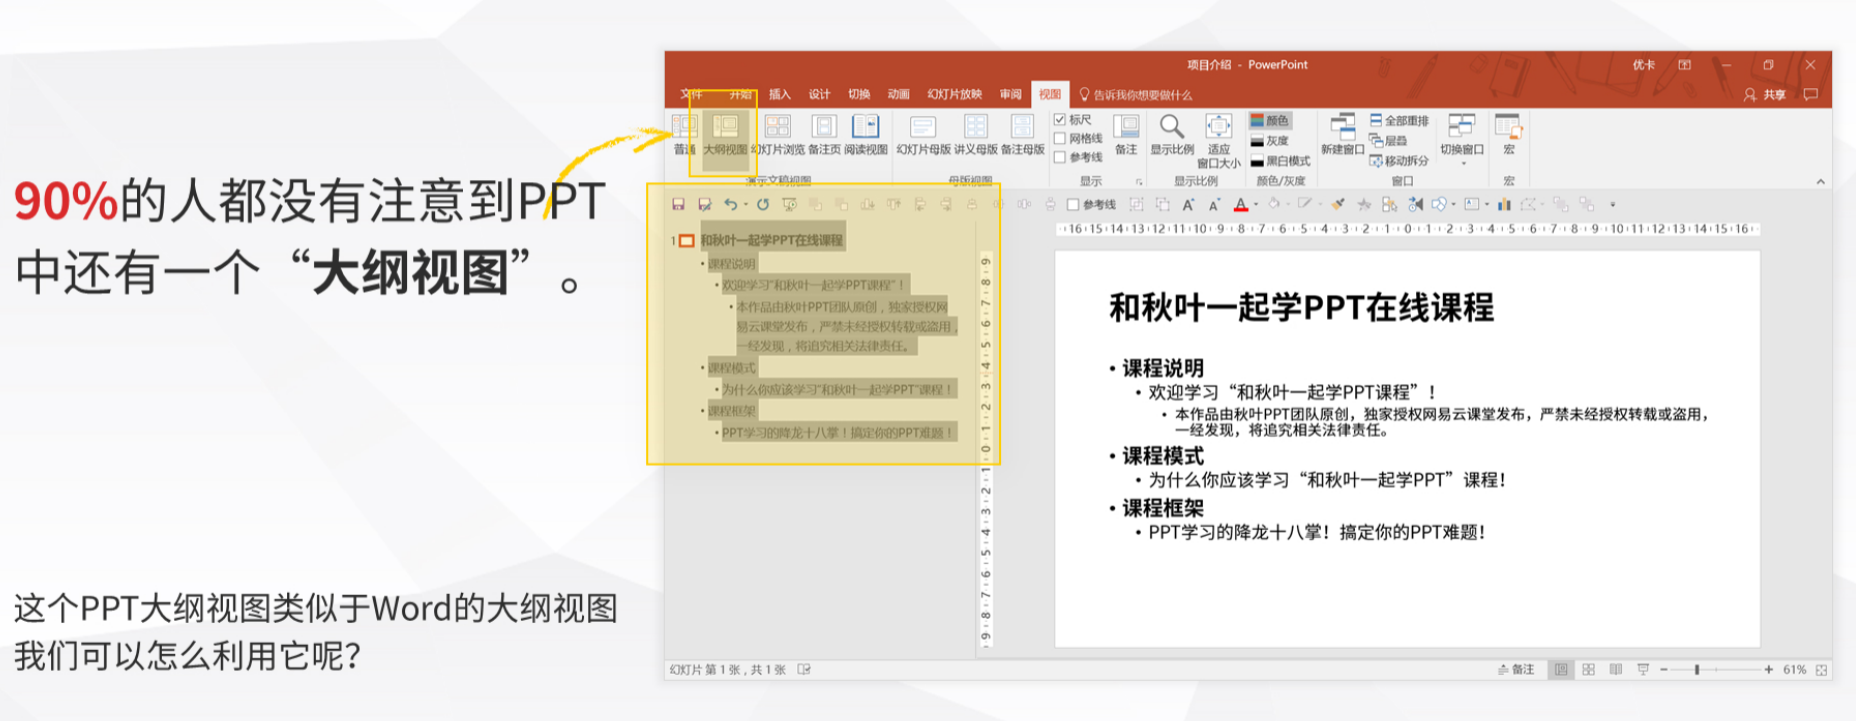The width and height of the screenshot is (1856, 721).
Task: Enable the Gridlines (网格线) checkbox
Action: tap(1060, 139)
